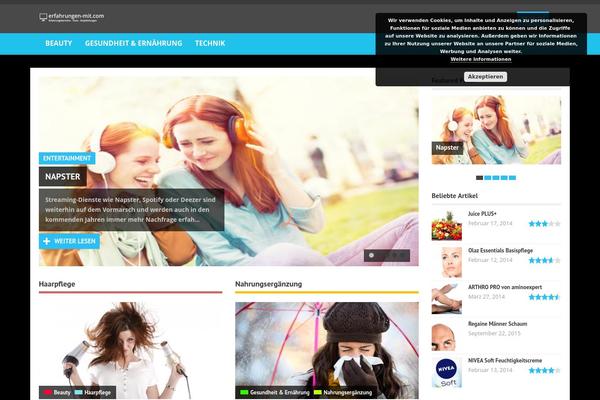Select the fifth featured-slider indicator
The height and width of the screenshot is (400, 600).
[x=513, y=178]
